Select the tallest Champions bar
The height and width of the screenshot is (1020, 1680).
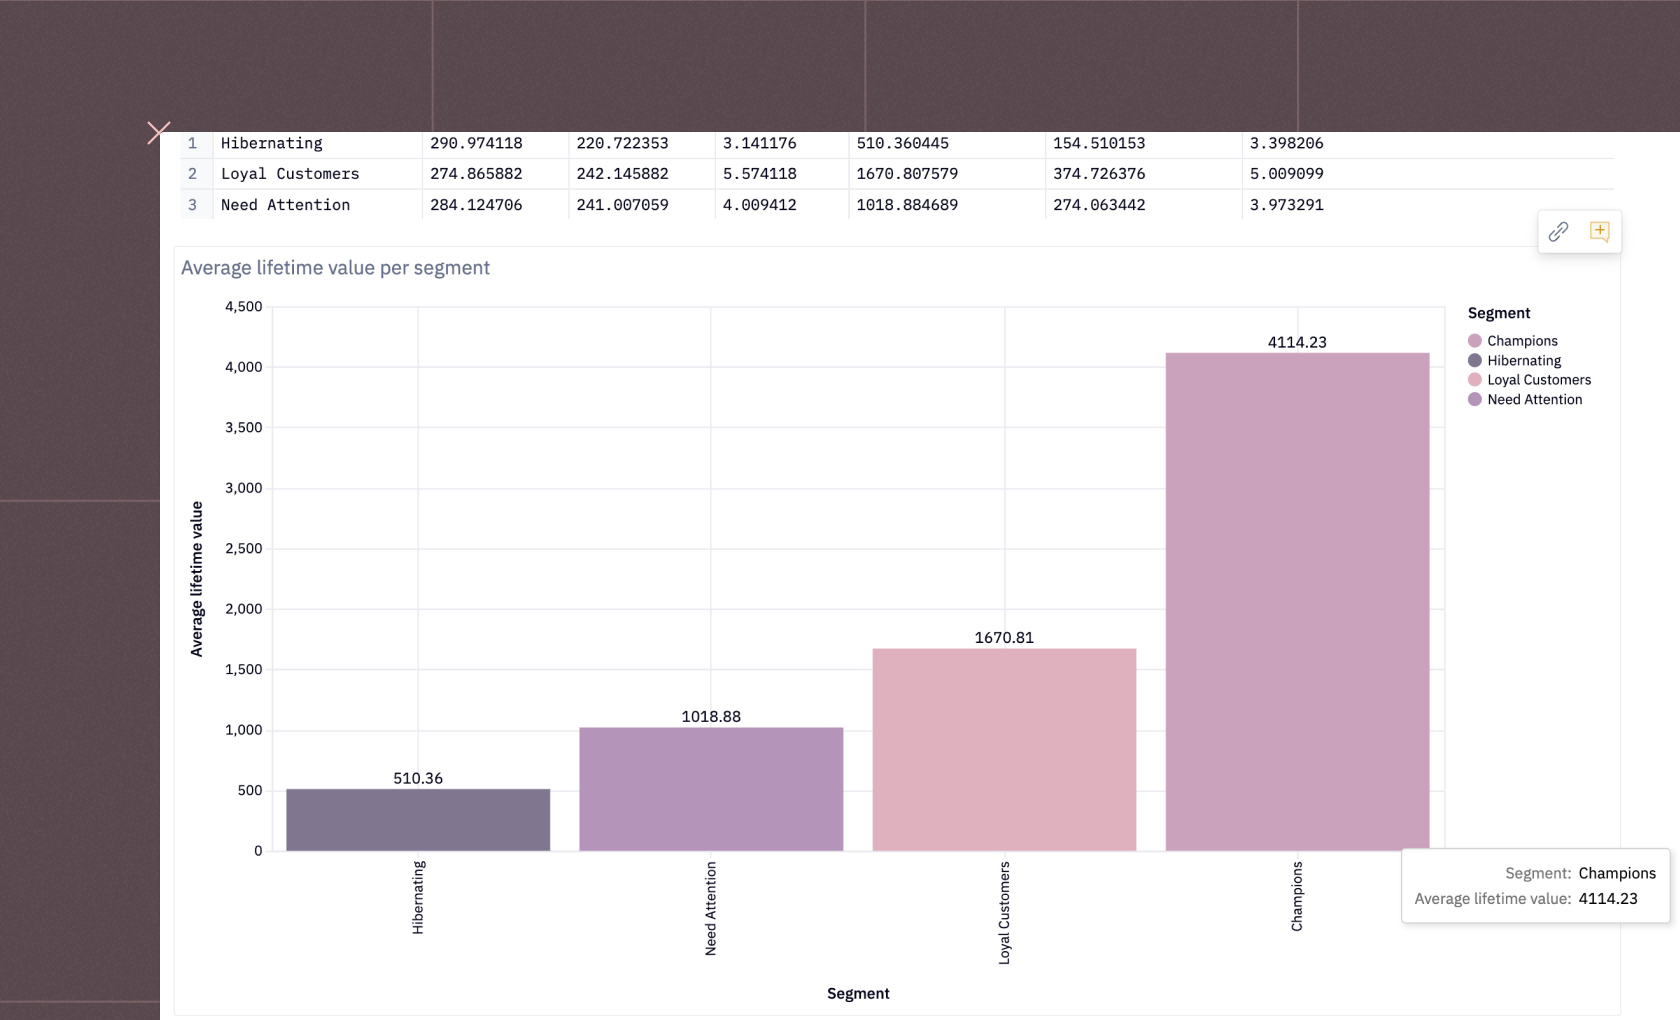pos(1296,600)
